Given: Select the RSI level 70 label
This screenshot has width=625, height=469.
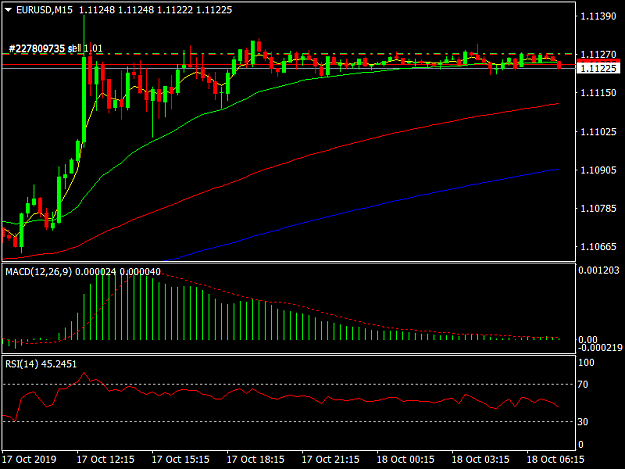Looking at the screenshot, I should (x=583, y=385).
